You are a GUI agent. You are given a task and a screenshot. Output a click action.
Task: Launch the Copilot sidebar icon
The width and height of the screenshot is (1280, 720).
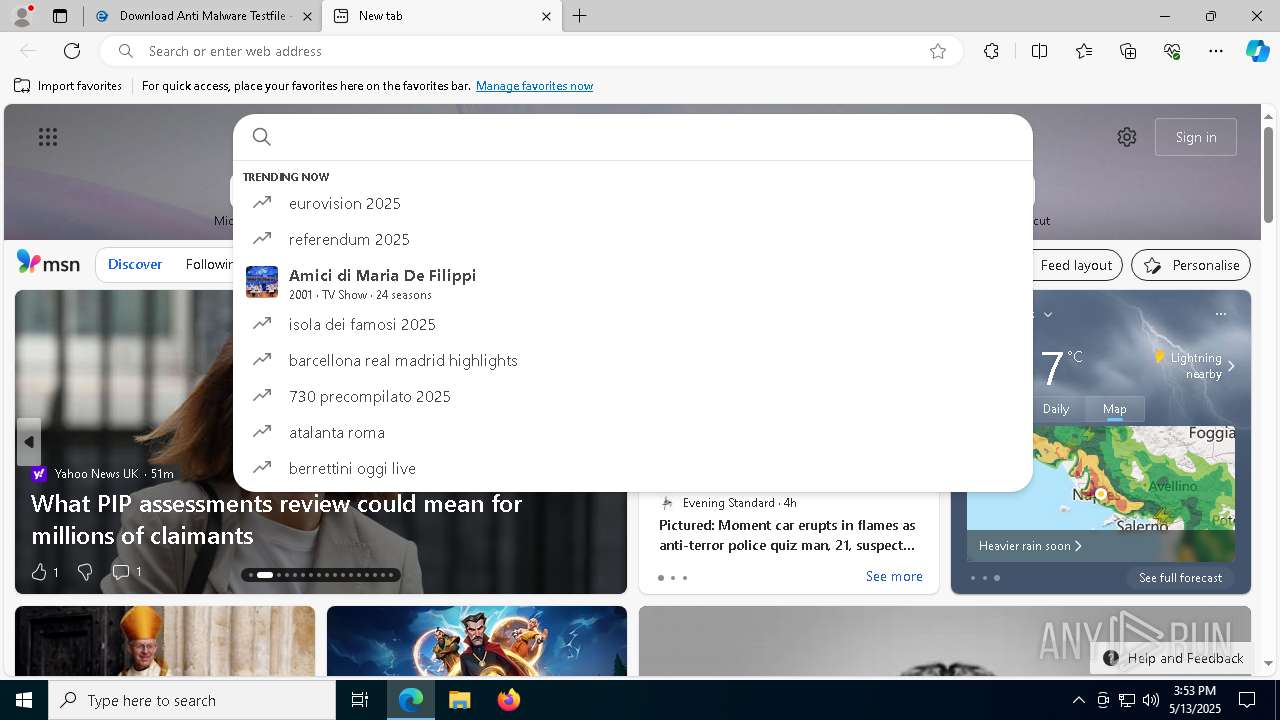tap(1257, 51)
